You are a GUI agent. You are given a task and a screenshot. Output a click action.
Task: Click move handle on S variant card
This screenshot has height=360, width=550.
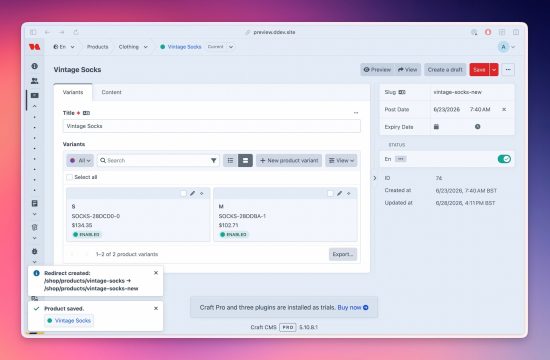[202, 193]
